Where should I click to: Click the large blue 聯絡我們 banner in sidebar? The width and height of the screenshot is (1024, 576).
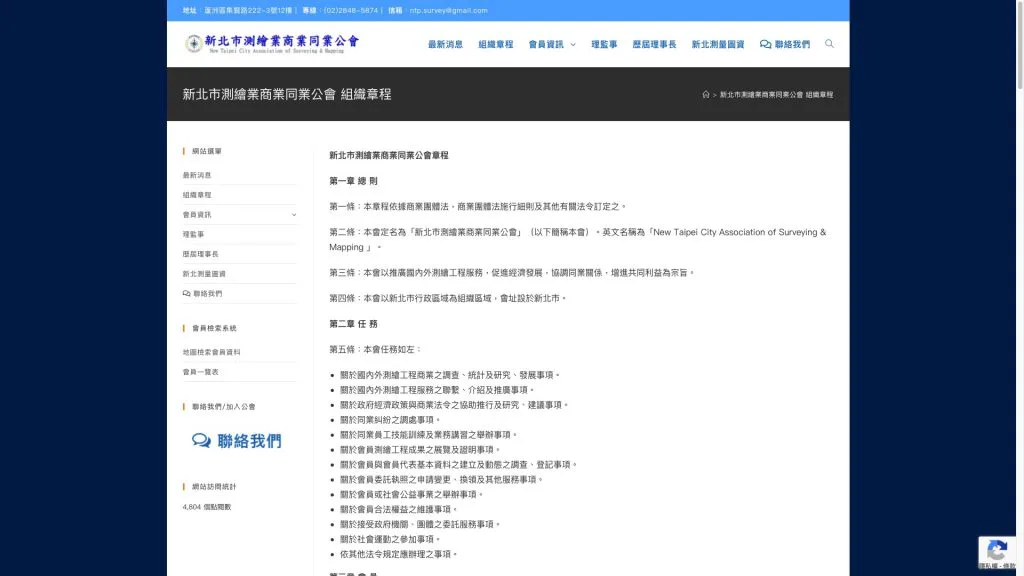[x=237, y=441]
